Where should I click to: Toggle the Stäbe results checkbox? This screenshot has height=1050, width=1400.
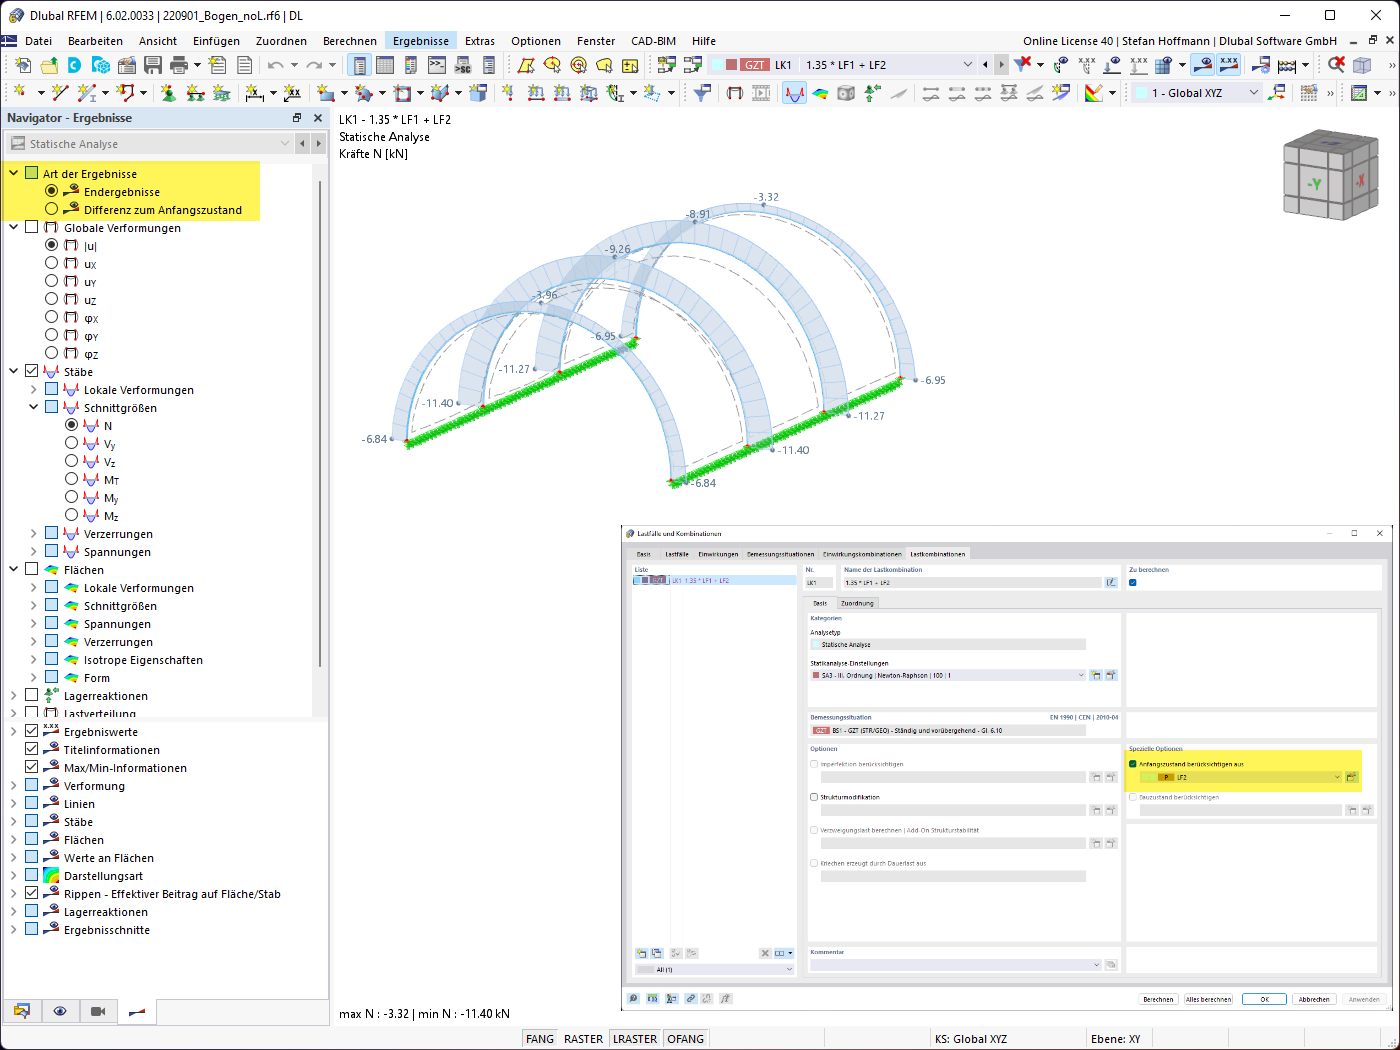pyautogui.click(x=31, y=371)
